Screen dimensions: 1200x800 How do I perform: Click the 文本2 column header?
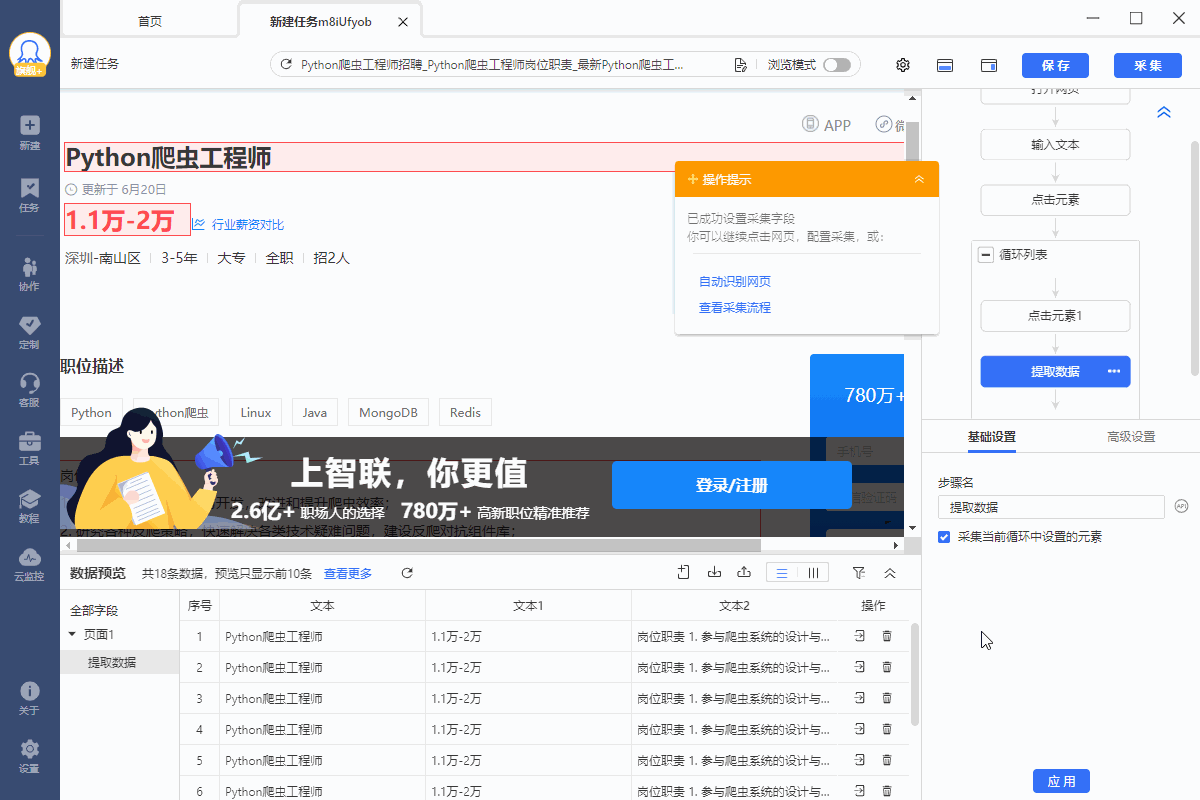click(x=734, y=606)
